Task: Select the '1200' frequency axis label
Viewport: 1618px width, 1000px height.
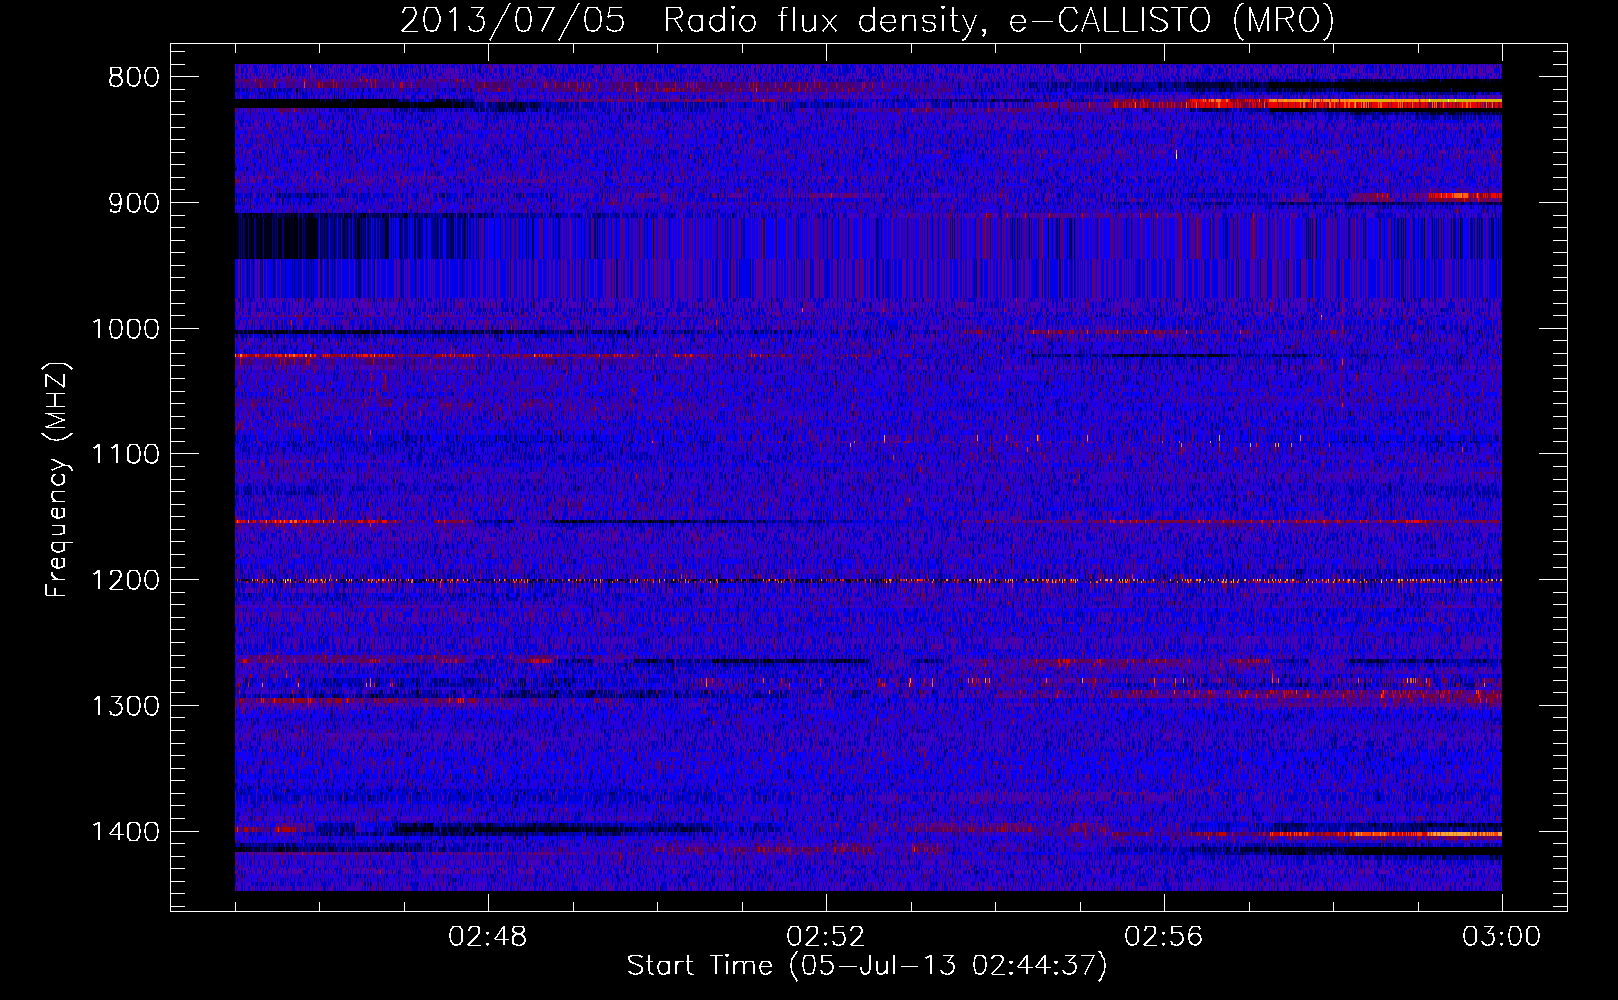Action: tap(125, 581)
